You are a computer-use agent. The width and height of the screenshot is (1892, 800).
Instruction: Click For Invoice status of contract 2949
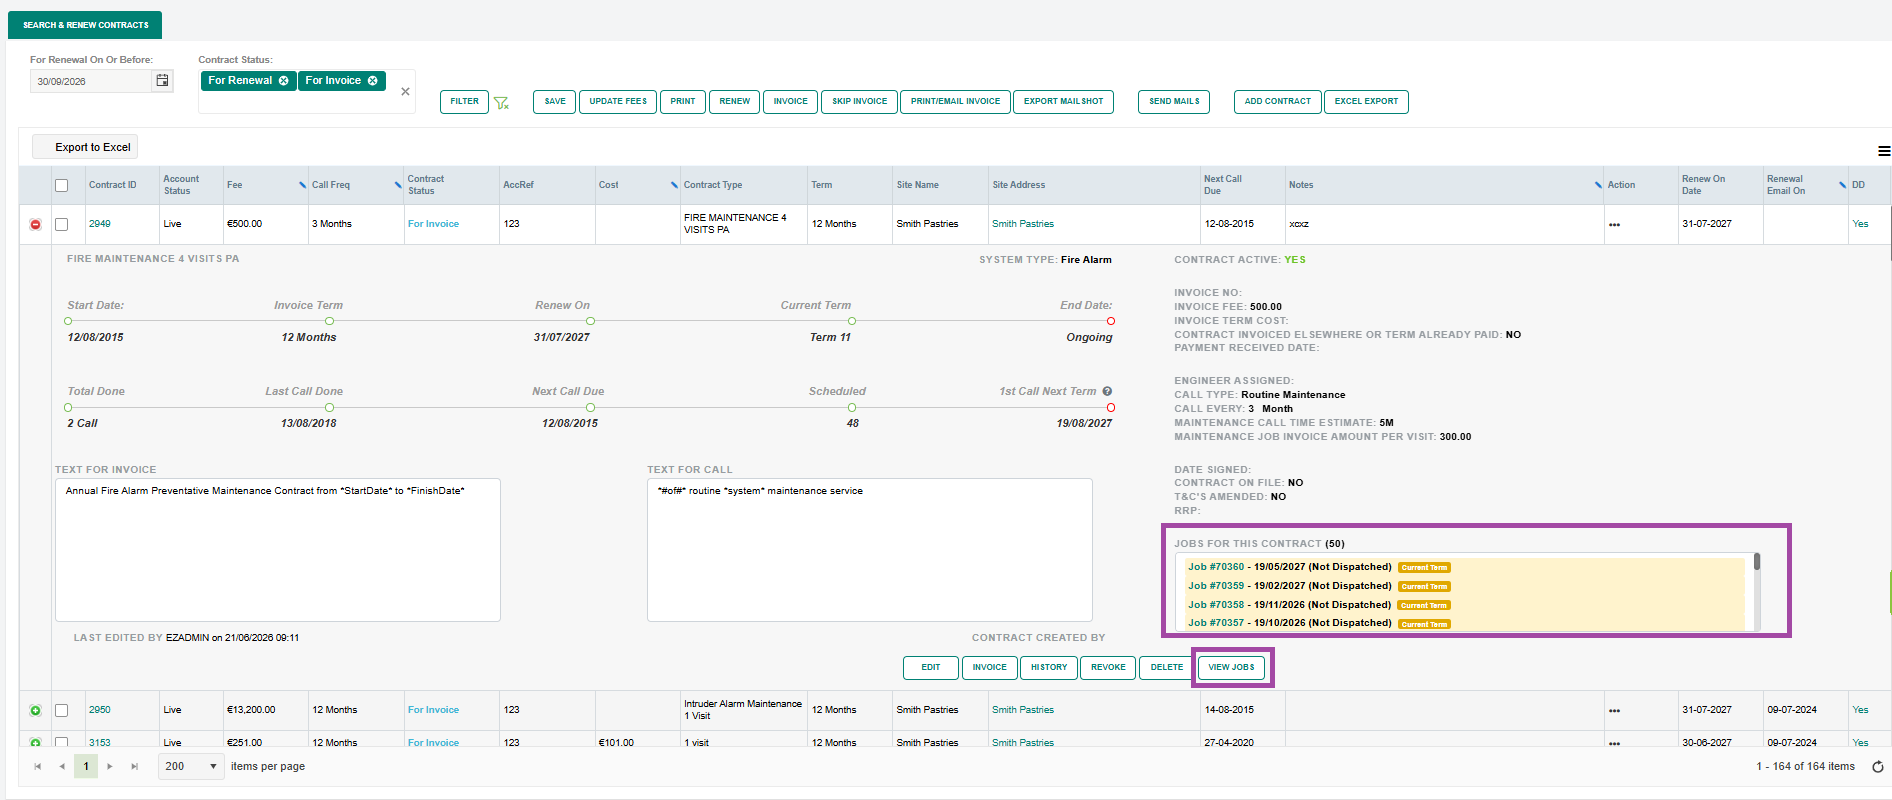[x=433, y=224]
